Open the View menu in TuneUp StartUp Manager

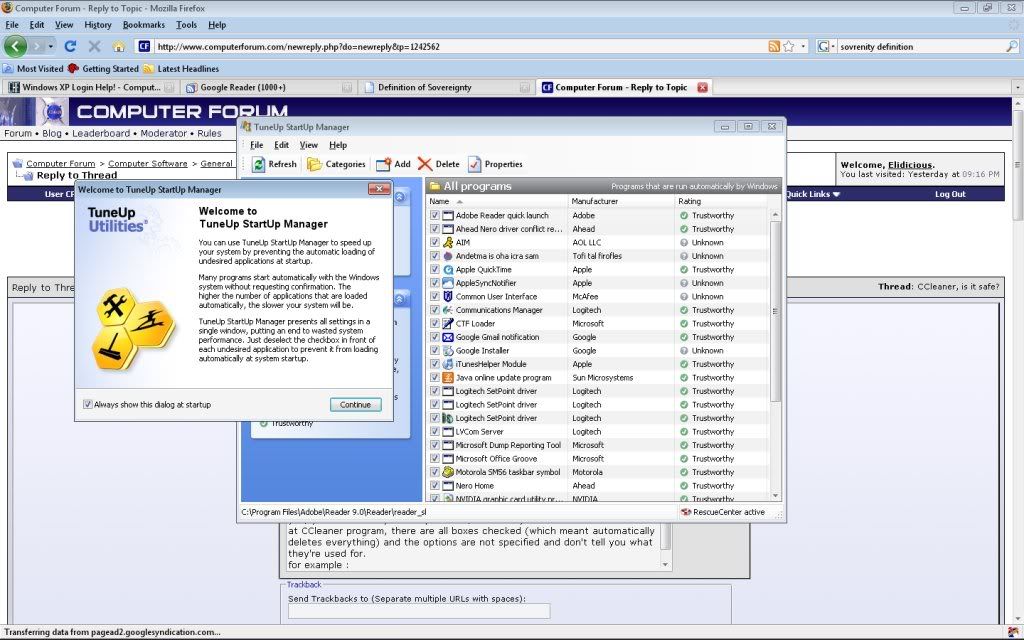pyautogui.click(x=309, y=145)
